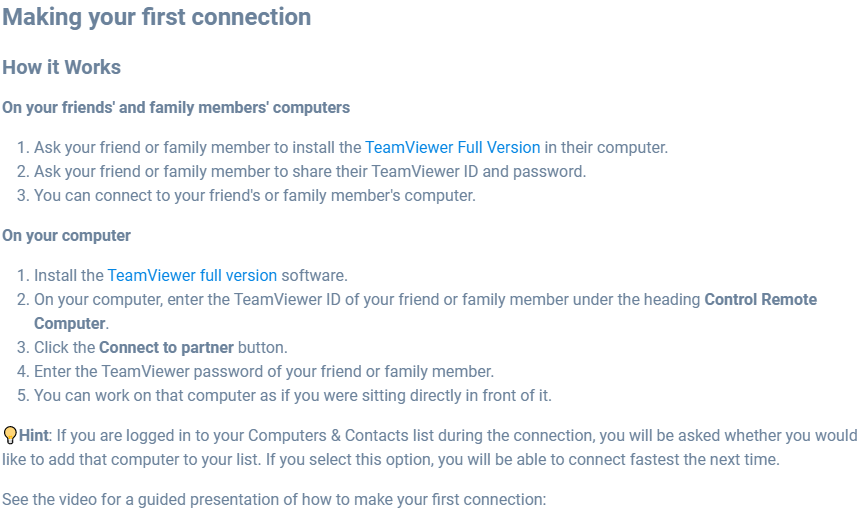Click the Making your first connection heading
The width and height of the screenshot is (863, 510).
pos(157,17)
